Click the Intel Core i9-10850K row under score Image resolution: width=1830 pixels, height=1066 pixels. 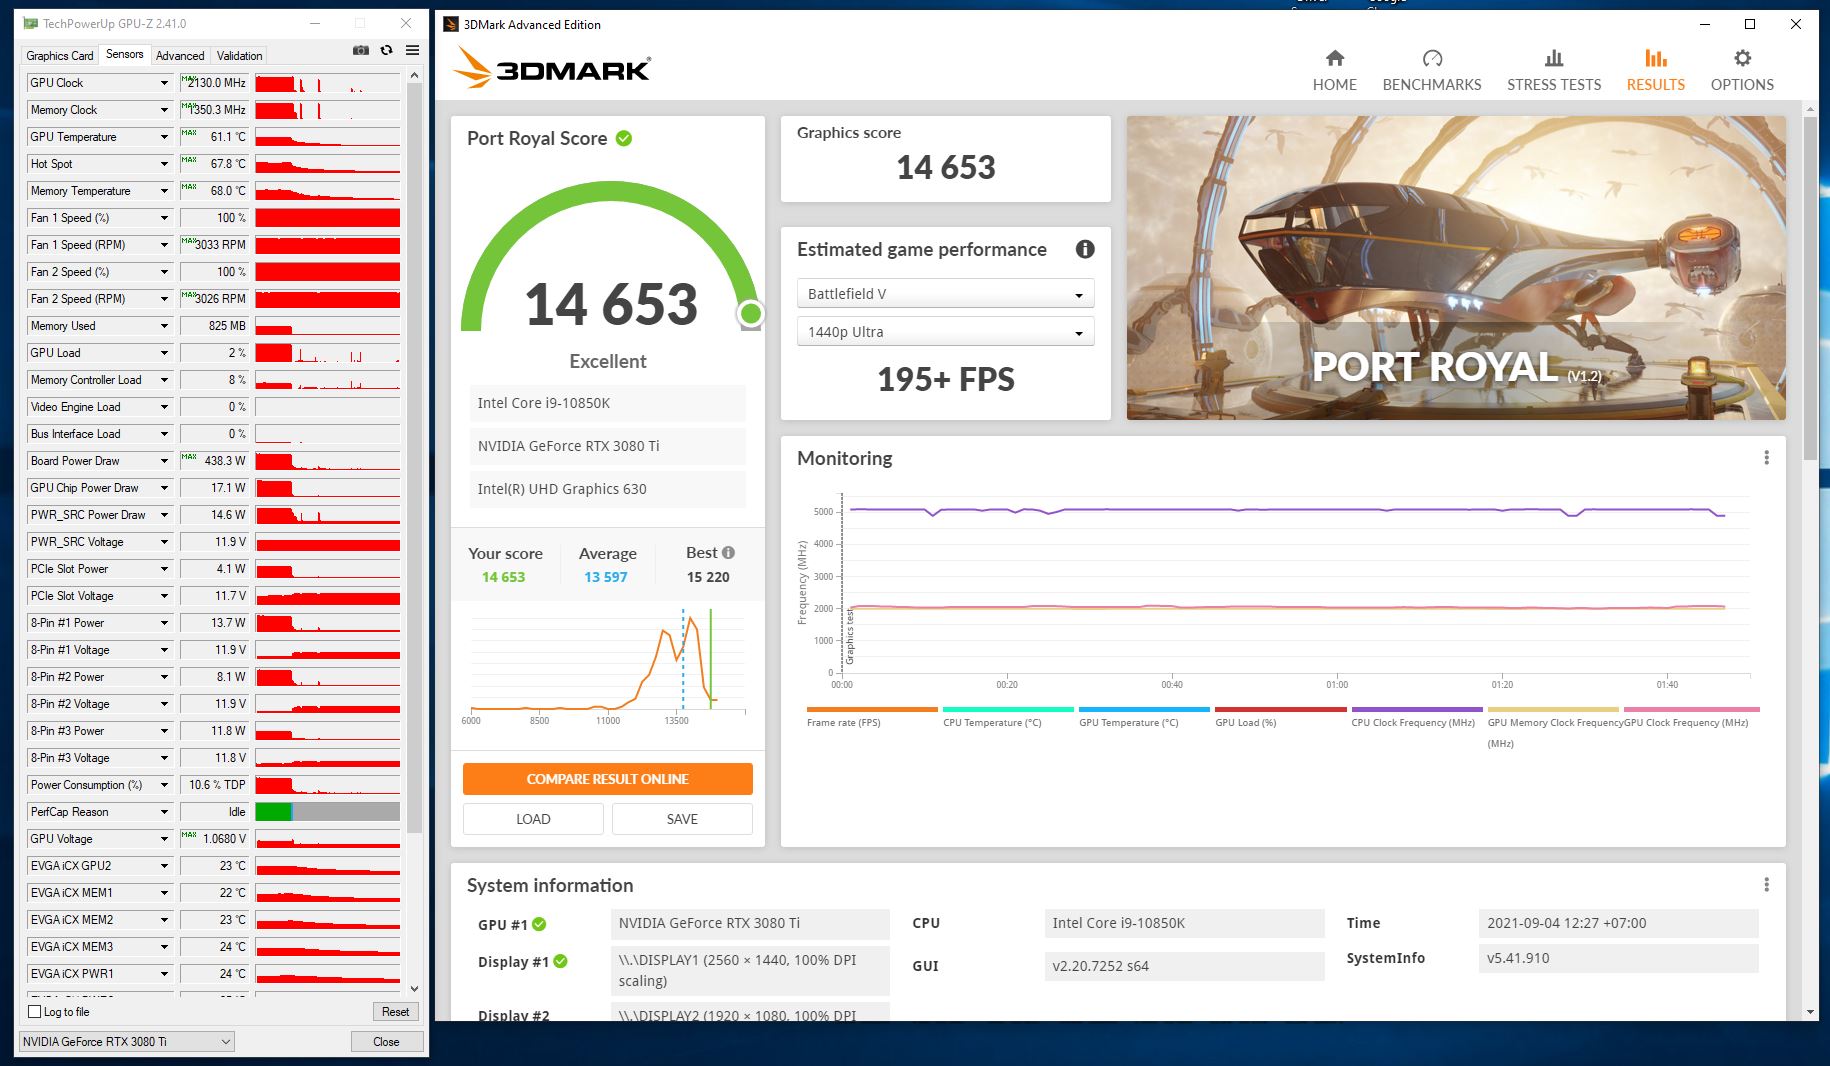[x=608, y=403]
